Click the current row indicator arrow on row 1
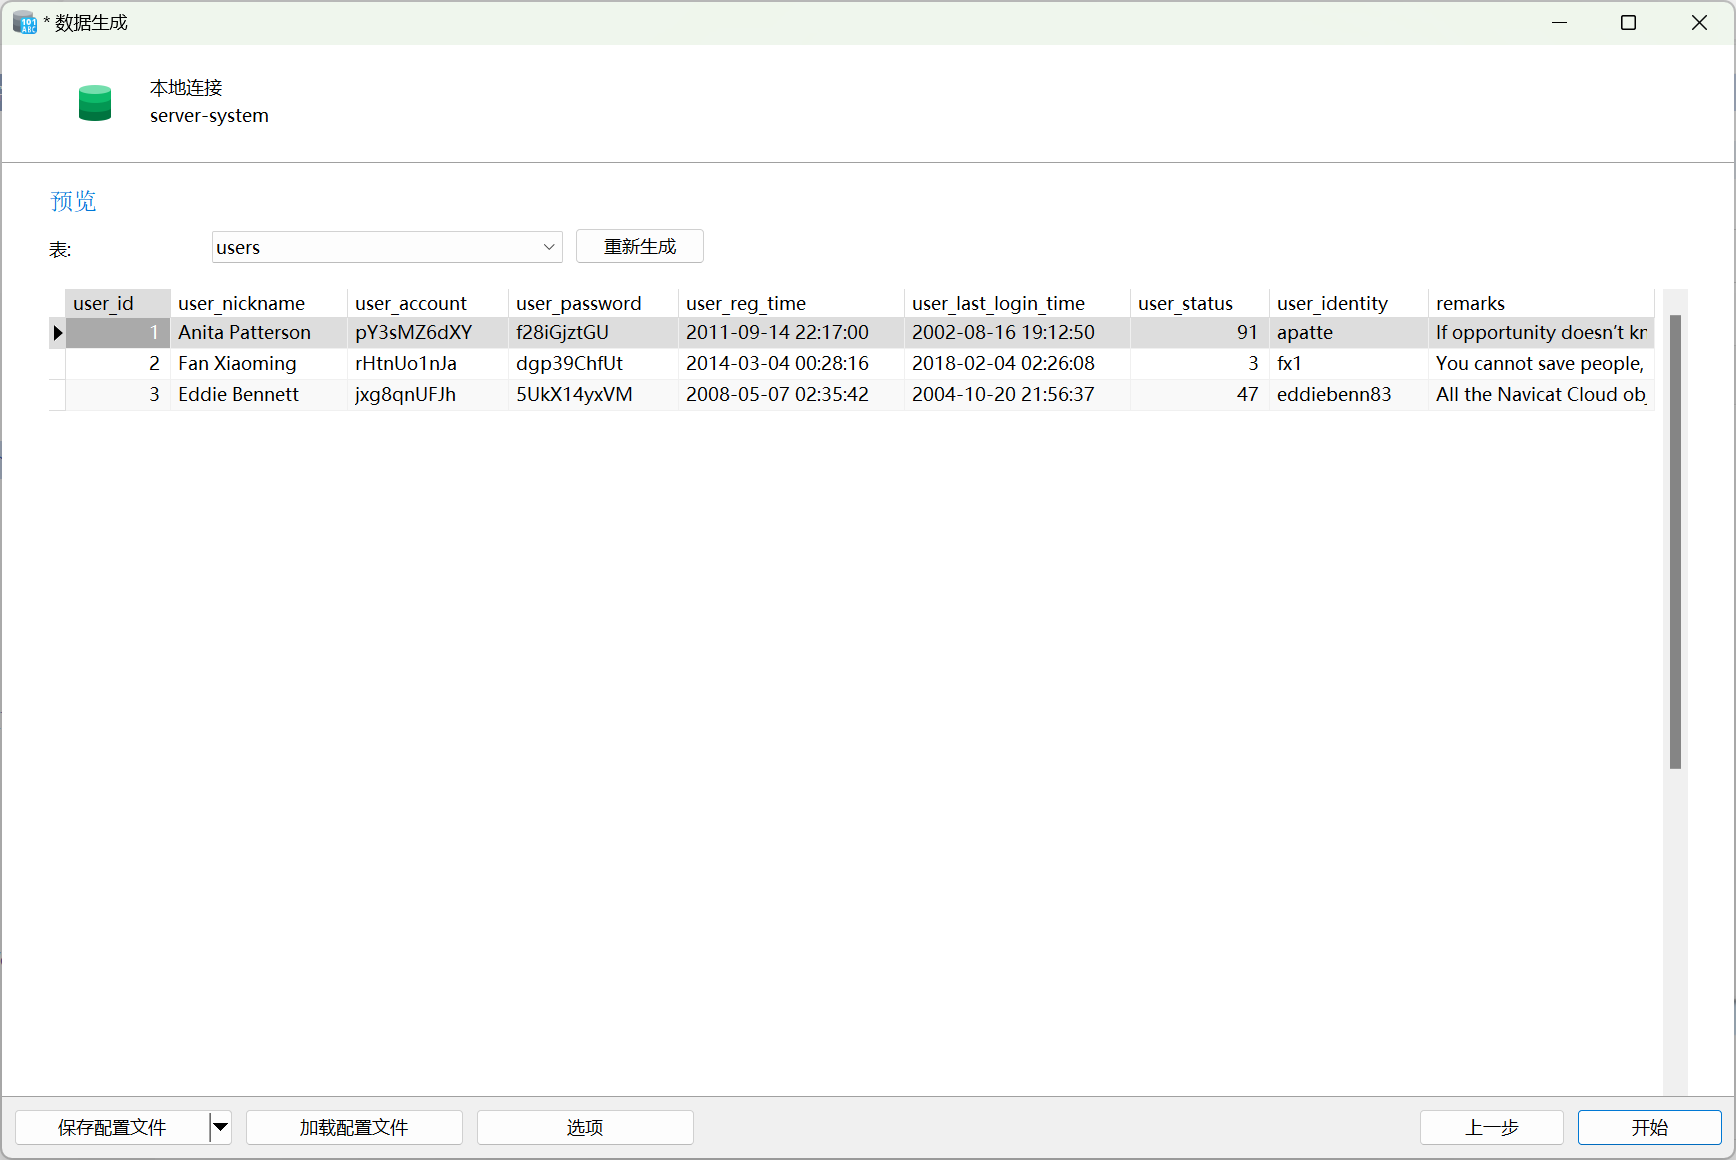Image resolution: width=1736 pixels, height=1160 pixels. [57, 333]
